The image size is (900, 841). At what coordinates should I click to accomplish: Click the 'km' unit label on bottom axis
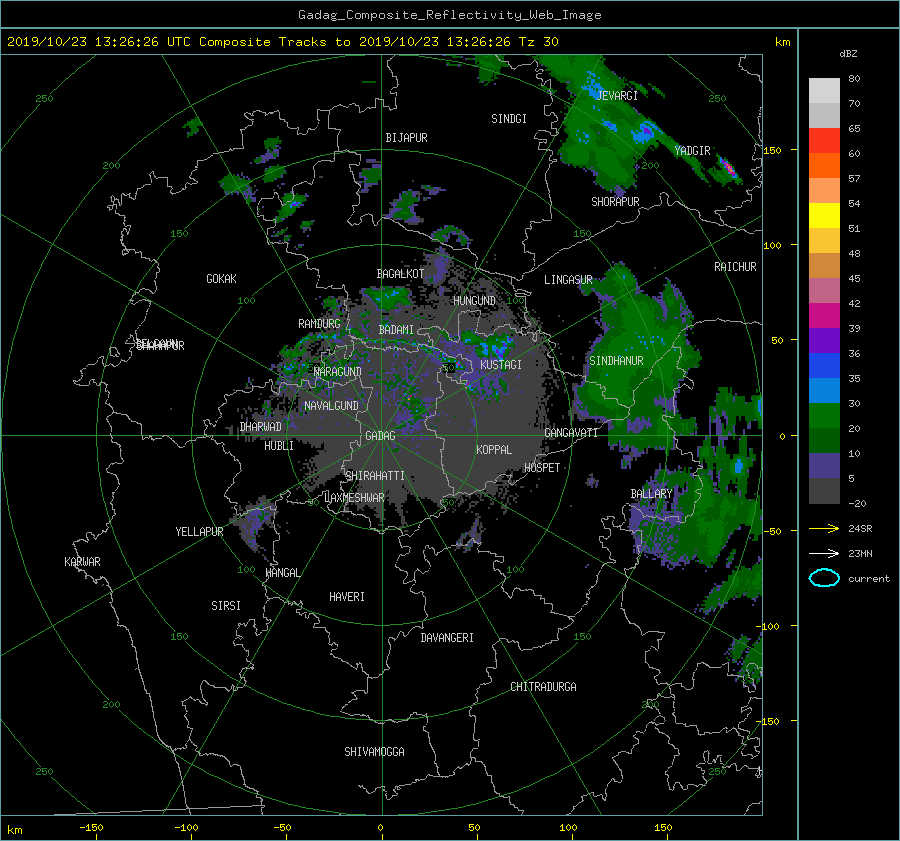point(14,830)
